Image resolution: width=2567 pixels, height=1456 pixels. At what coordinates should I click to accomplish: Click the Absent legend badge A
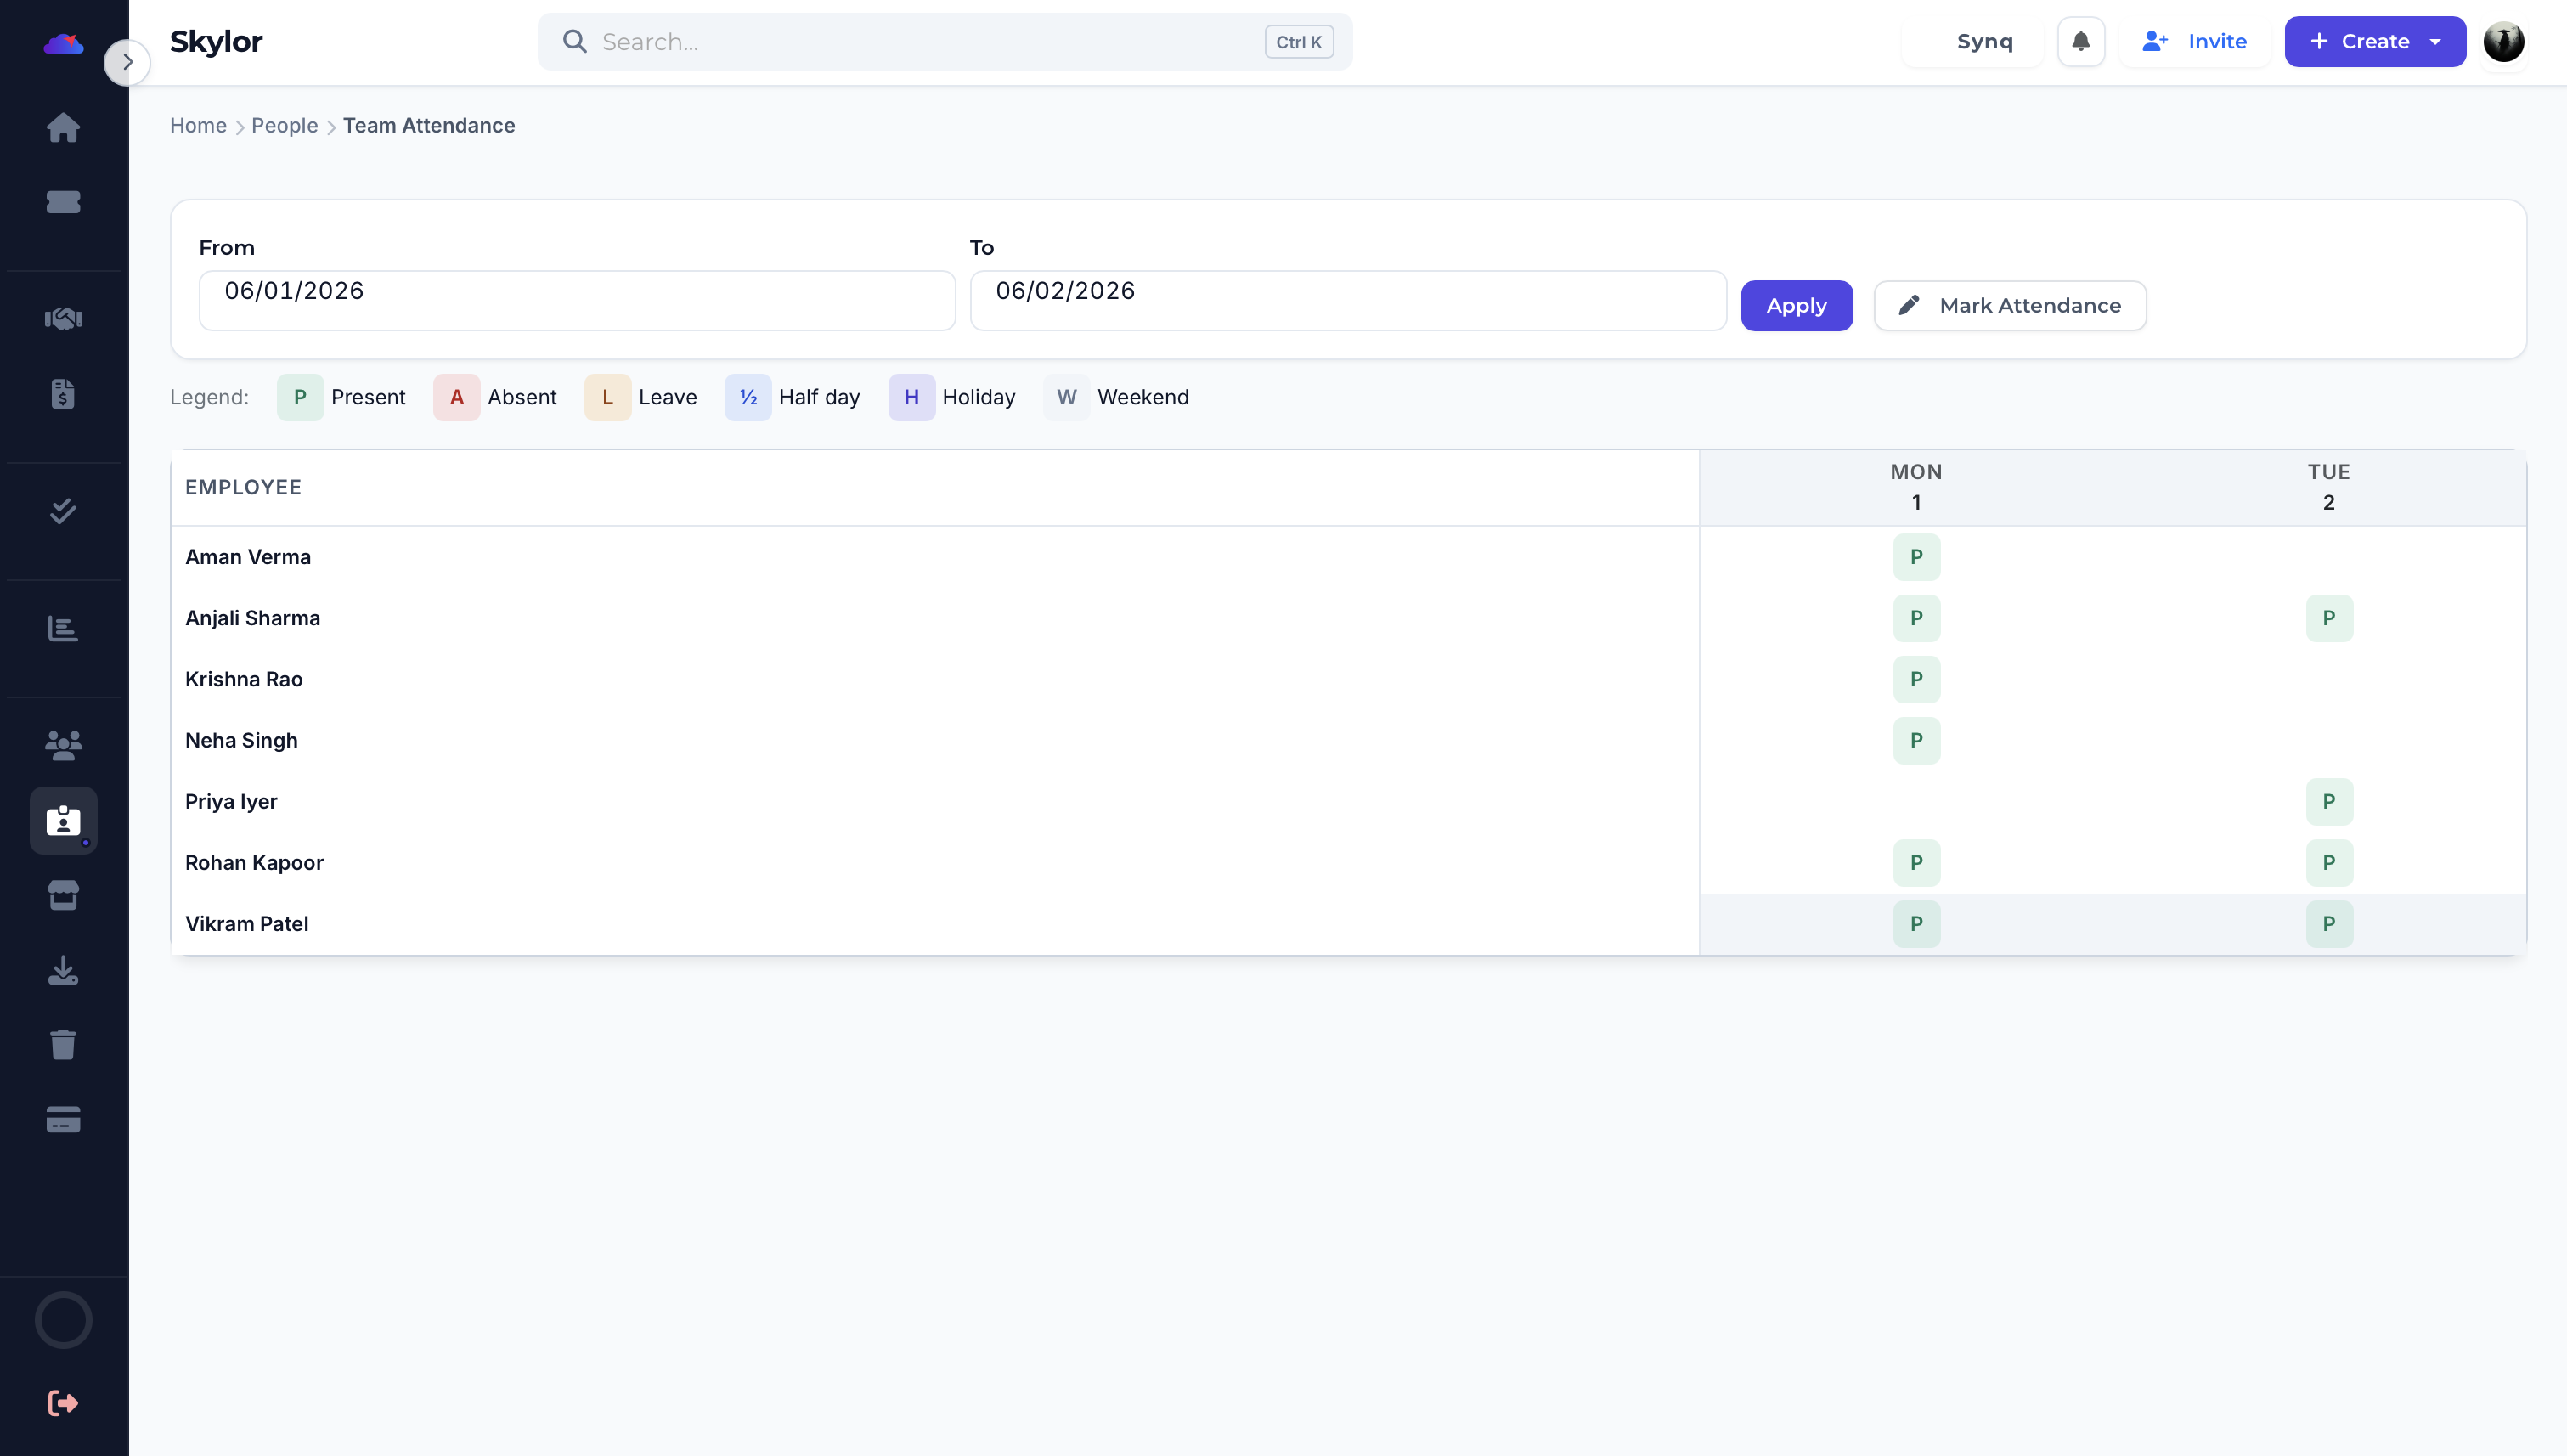(x=456, y=397)
